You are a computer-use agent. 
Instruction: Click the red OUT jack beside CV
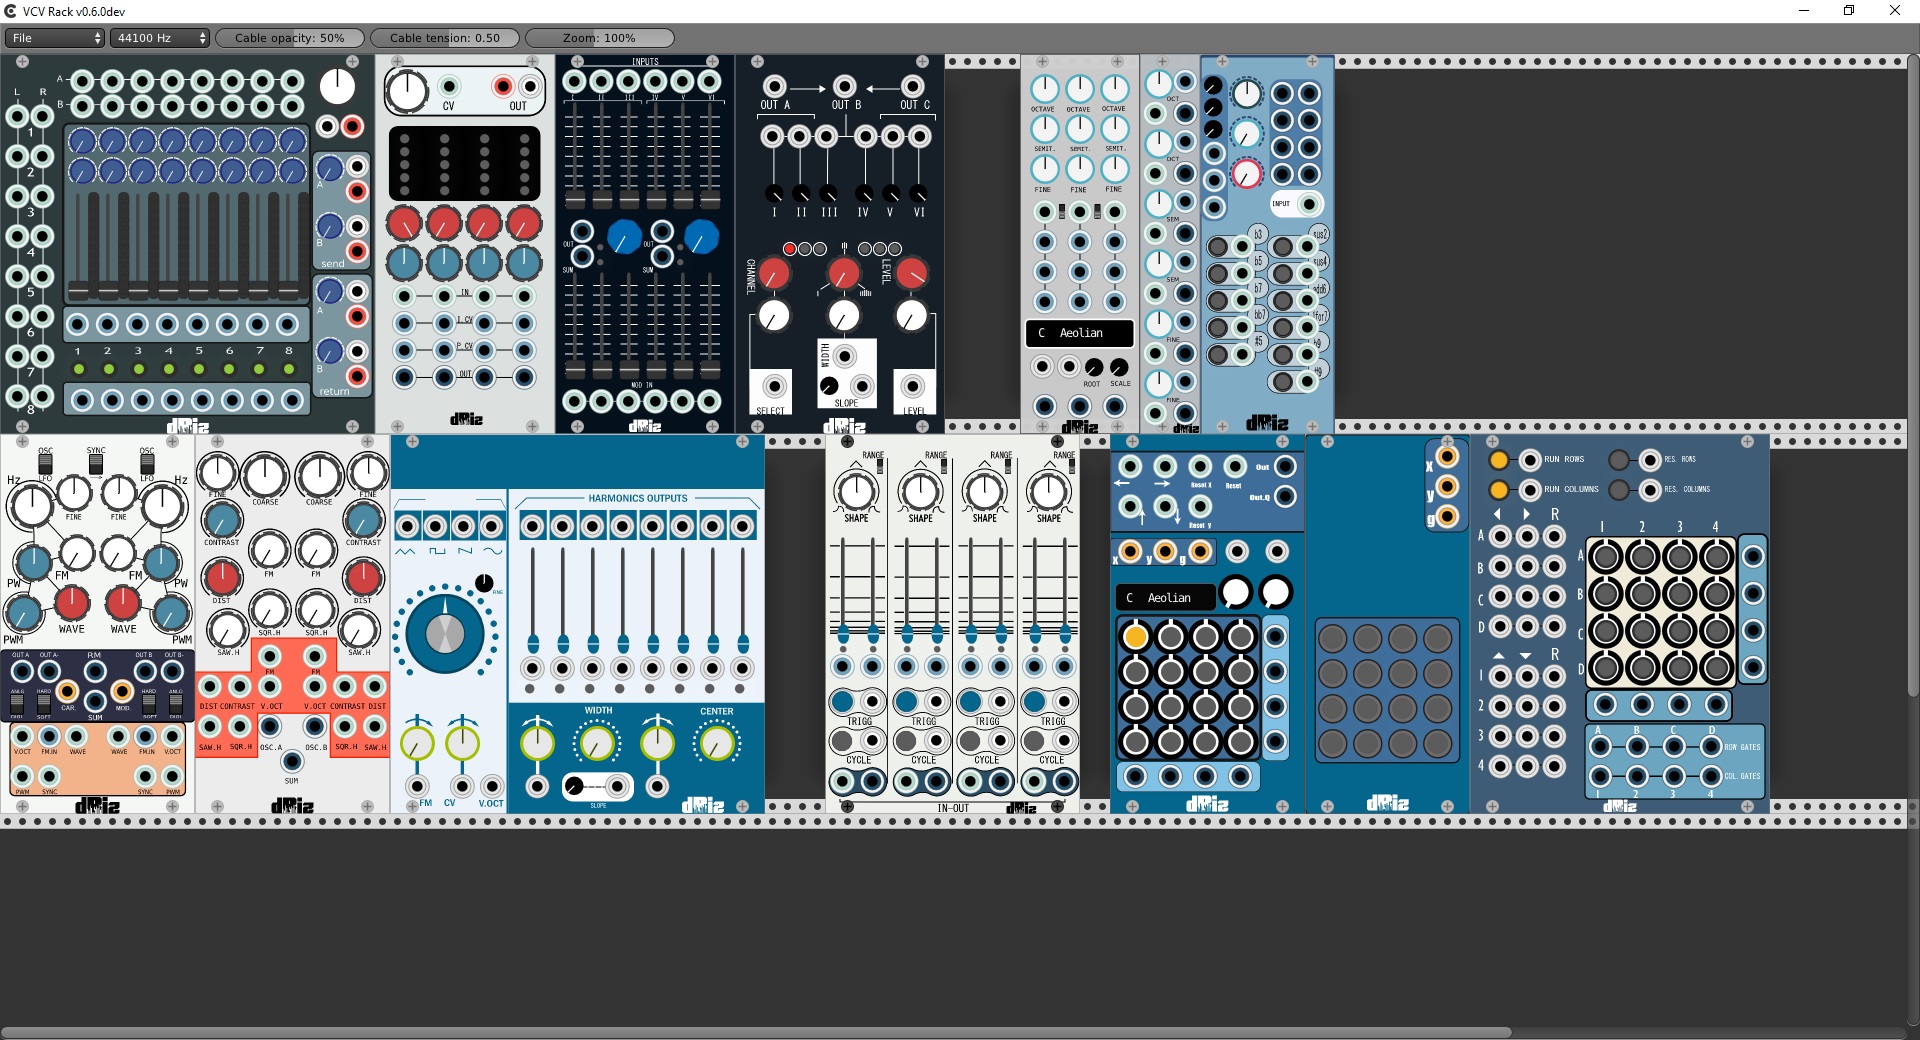503,87
